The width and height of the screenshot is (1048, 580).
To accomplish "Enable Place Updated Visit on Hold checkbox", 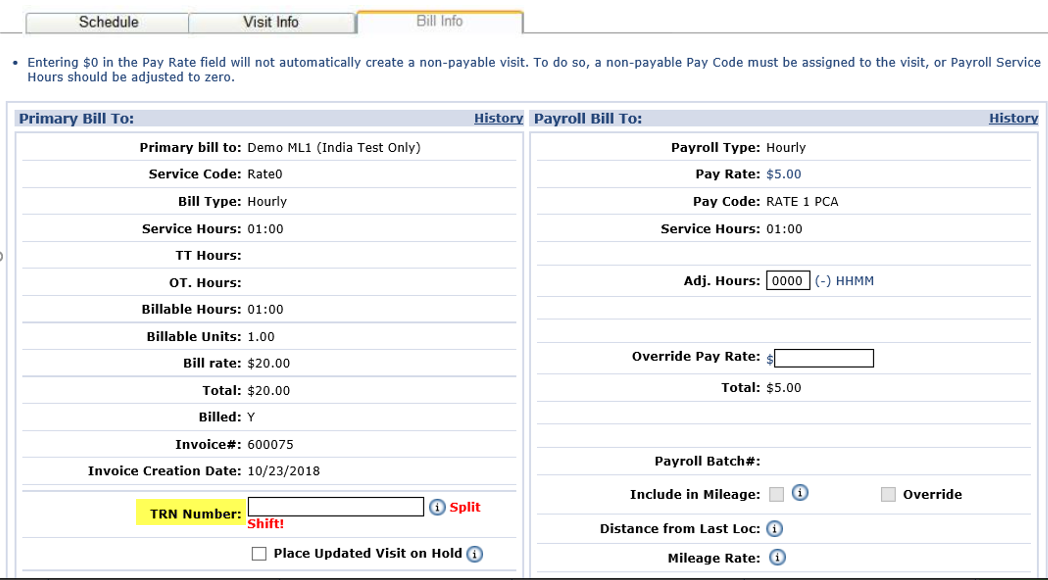I will pos(259,554).
